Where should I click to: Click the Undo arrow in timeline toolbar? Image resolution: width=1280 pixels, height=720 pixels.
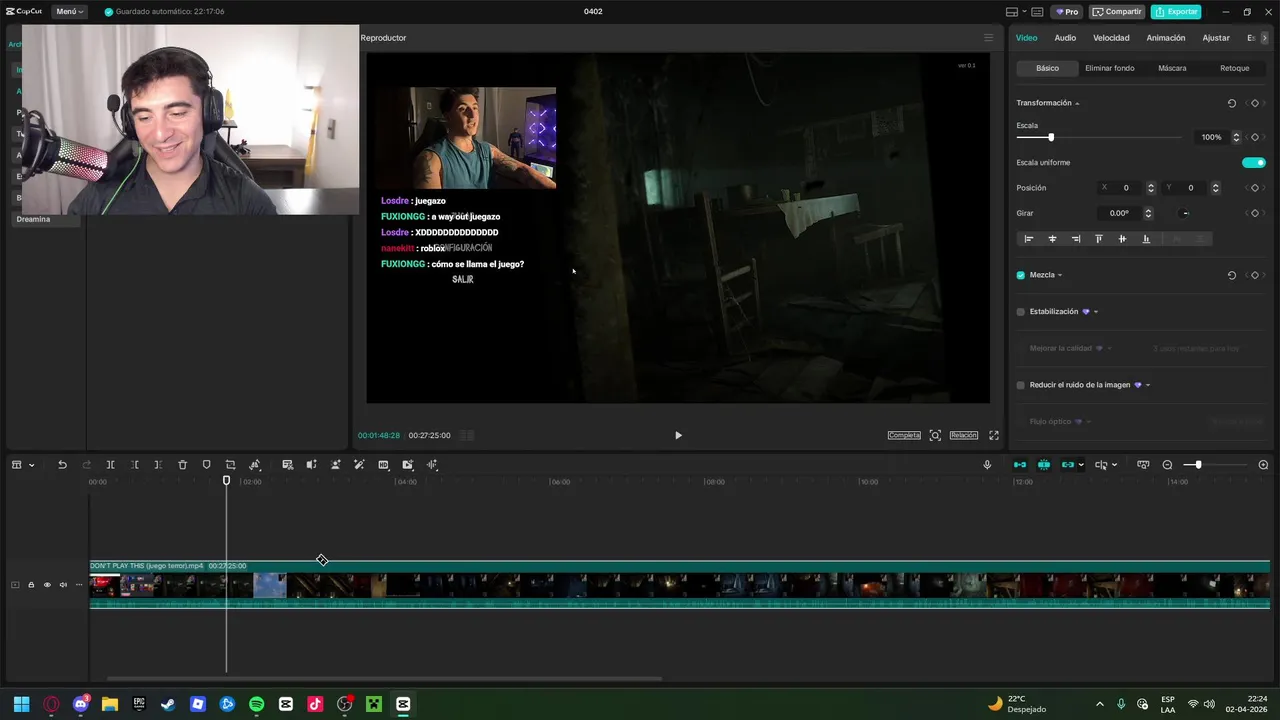point(62,465)
